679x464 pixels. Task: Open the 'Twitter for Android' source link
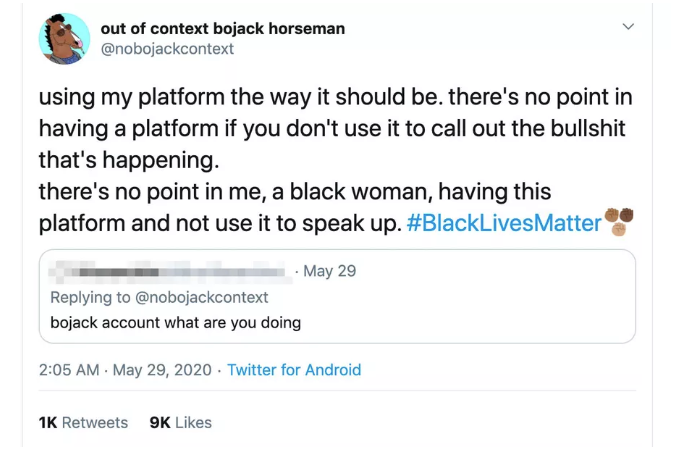(x=294, y=370)
